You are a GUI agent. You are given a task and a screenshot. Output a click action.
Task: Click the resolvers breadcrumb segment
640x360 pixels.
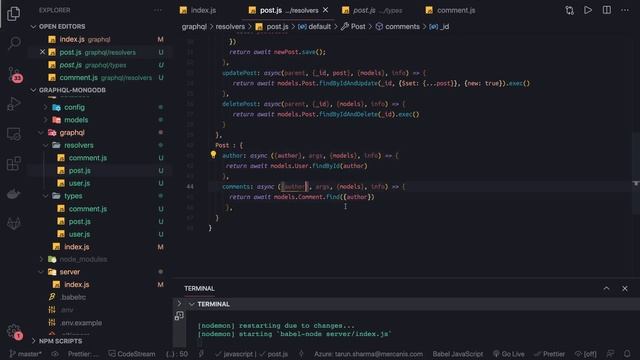coord(230,27)
